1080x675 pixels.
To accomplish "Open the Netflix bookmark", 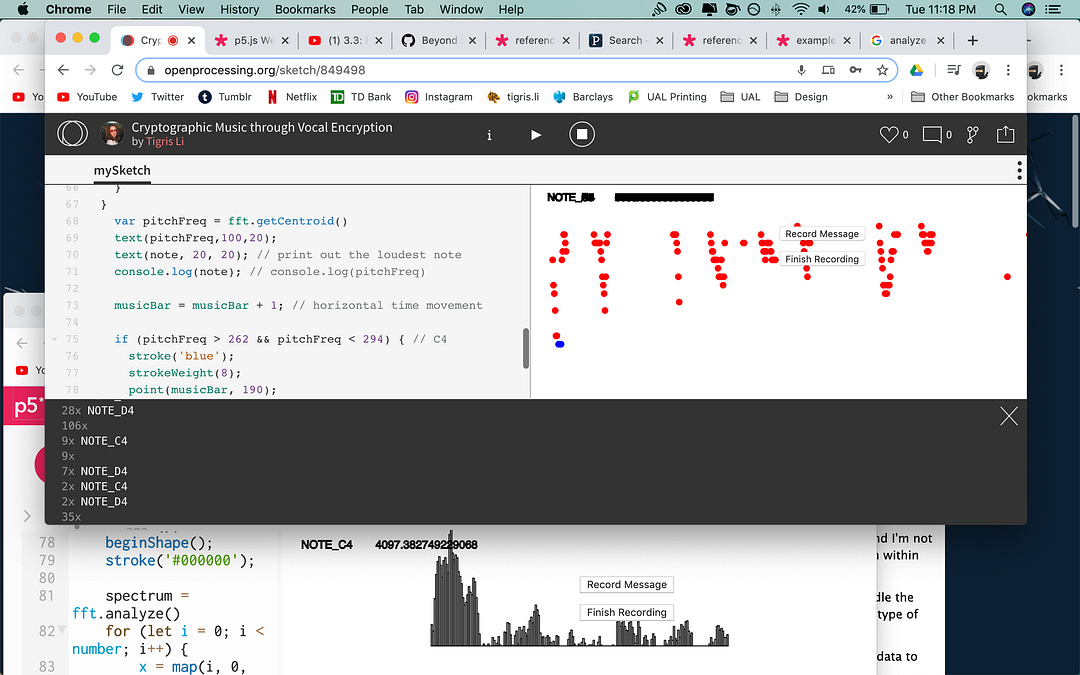I will [291, 97].
